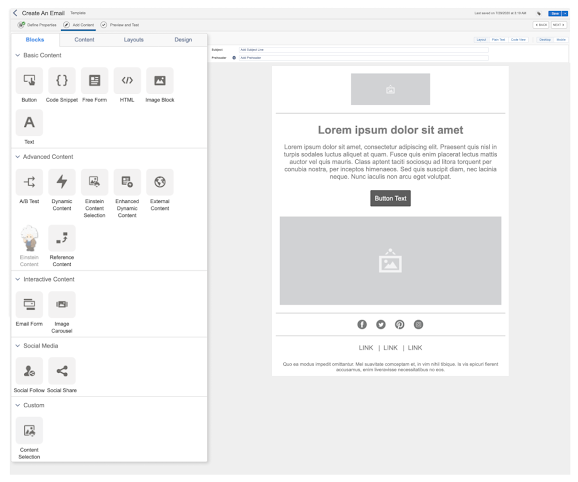Choose the Reference Content block
The height and width of the screenshot is (482, 578).
click(62, 238)
